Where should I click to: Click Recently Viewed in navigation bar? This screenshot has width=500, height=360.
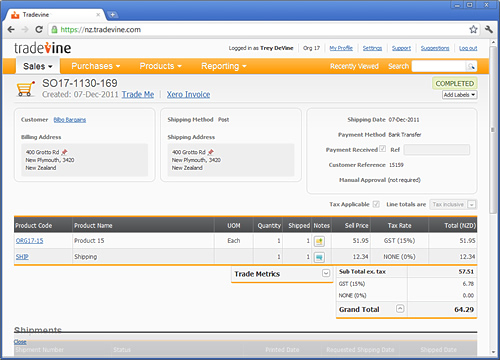[354, 66]
